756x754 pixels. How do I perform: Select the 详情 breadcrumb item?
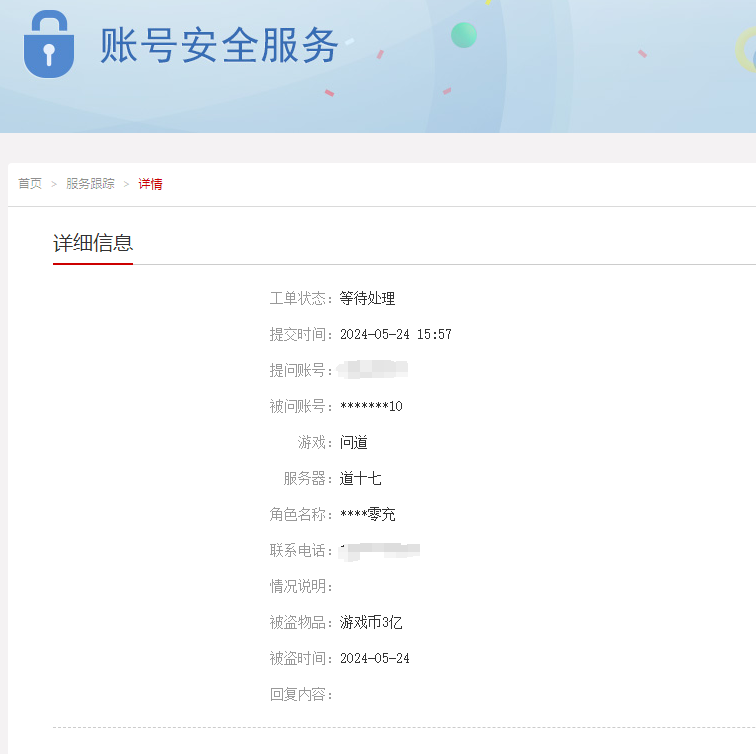coord(150,184)
